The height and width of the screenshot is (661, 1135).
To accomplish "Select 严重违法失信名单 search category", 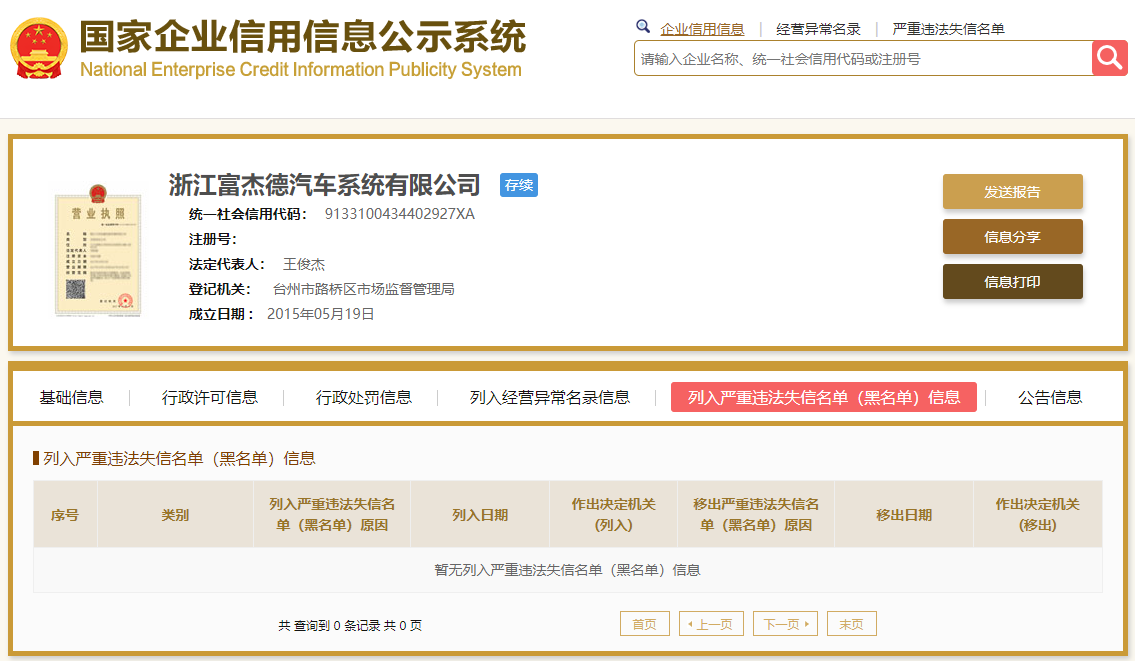I will 948,29.
